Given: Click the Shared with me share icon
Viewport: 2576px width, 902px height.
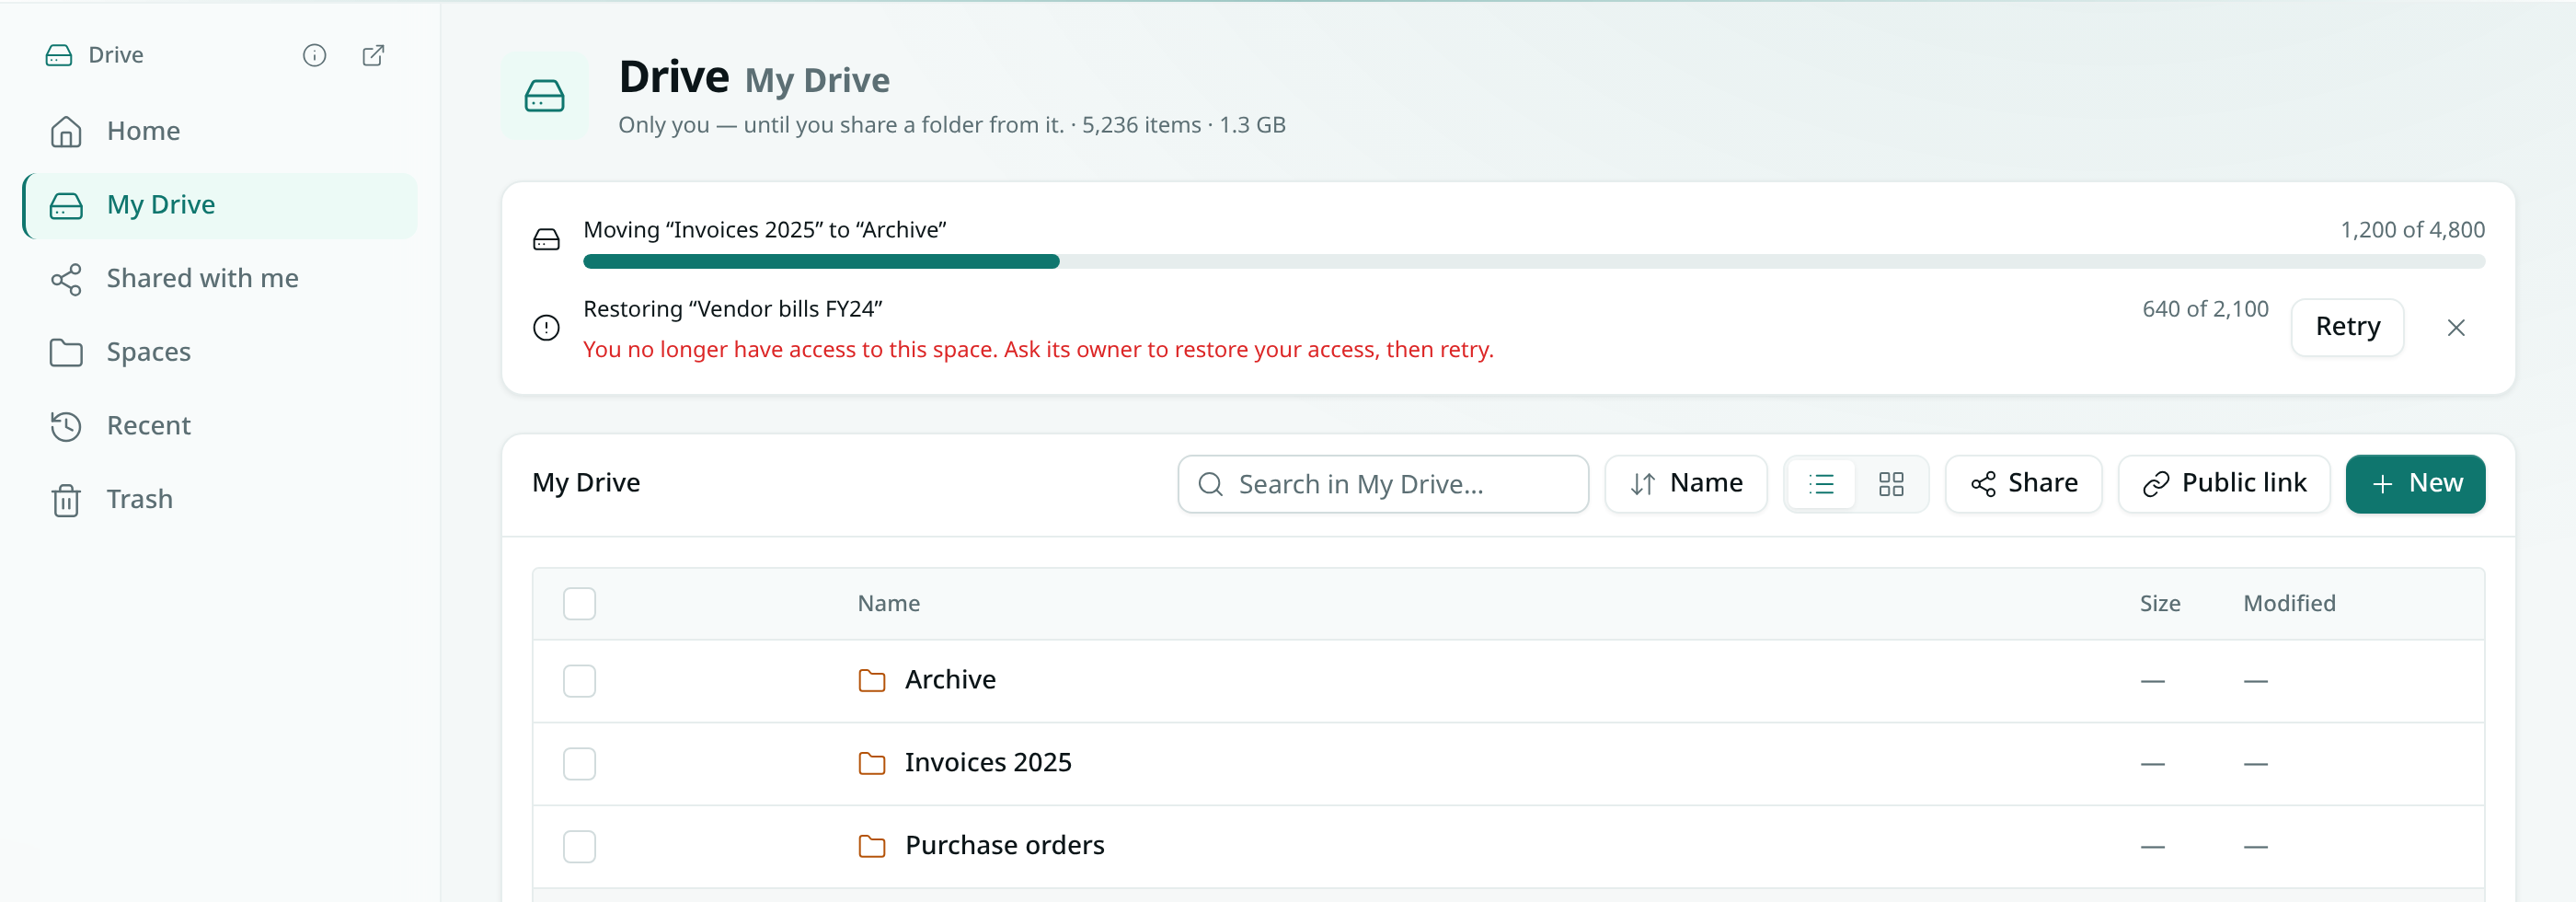Looking at the screenshot, I should click(66, 279).
